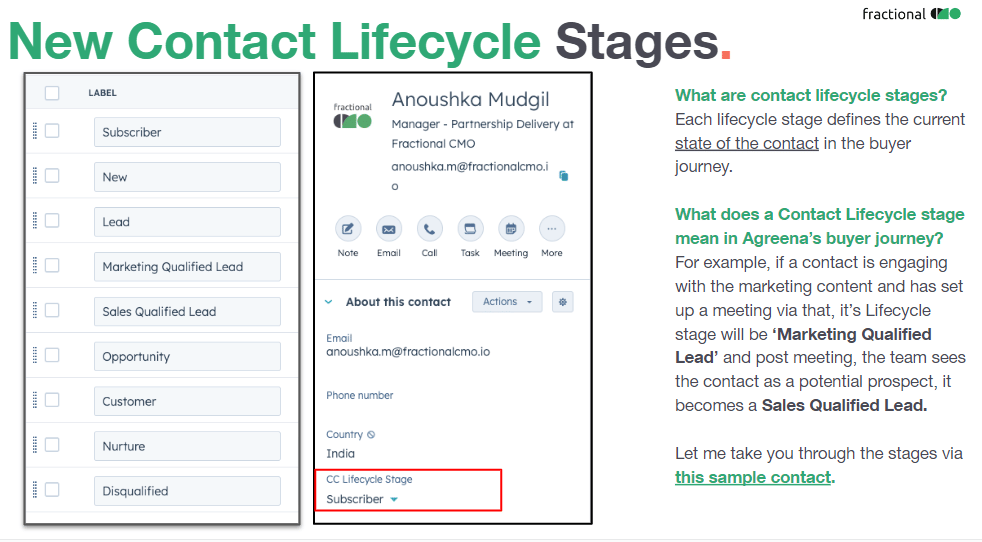Open settings gear beside Actions button
Viewport: 982px width, 542px height.
(x=562, y=302)
